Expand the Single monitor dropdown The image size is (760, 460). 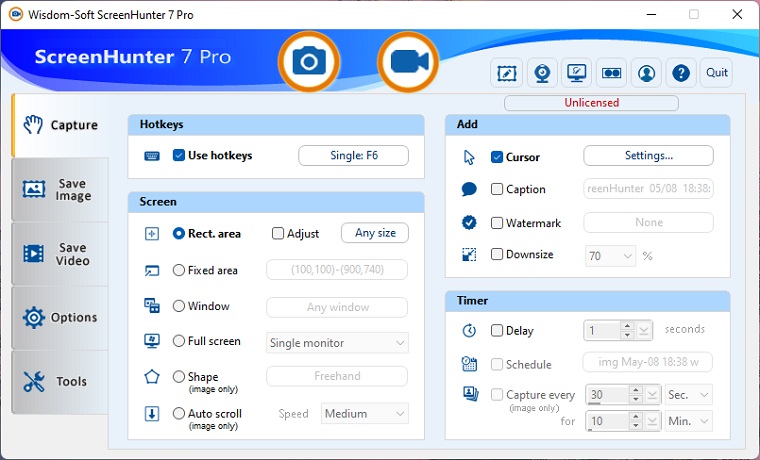point(337,343)
